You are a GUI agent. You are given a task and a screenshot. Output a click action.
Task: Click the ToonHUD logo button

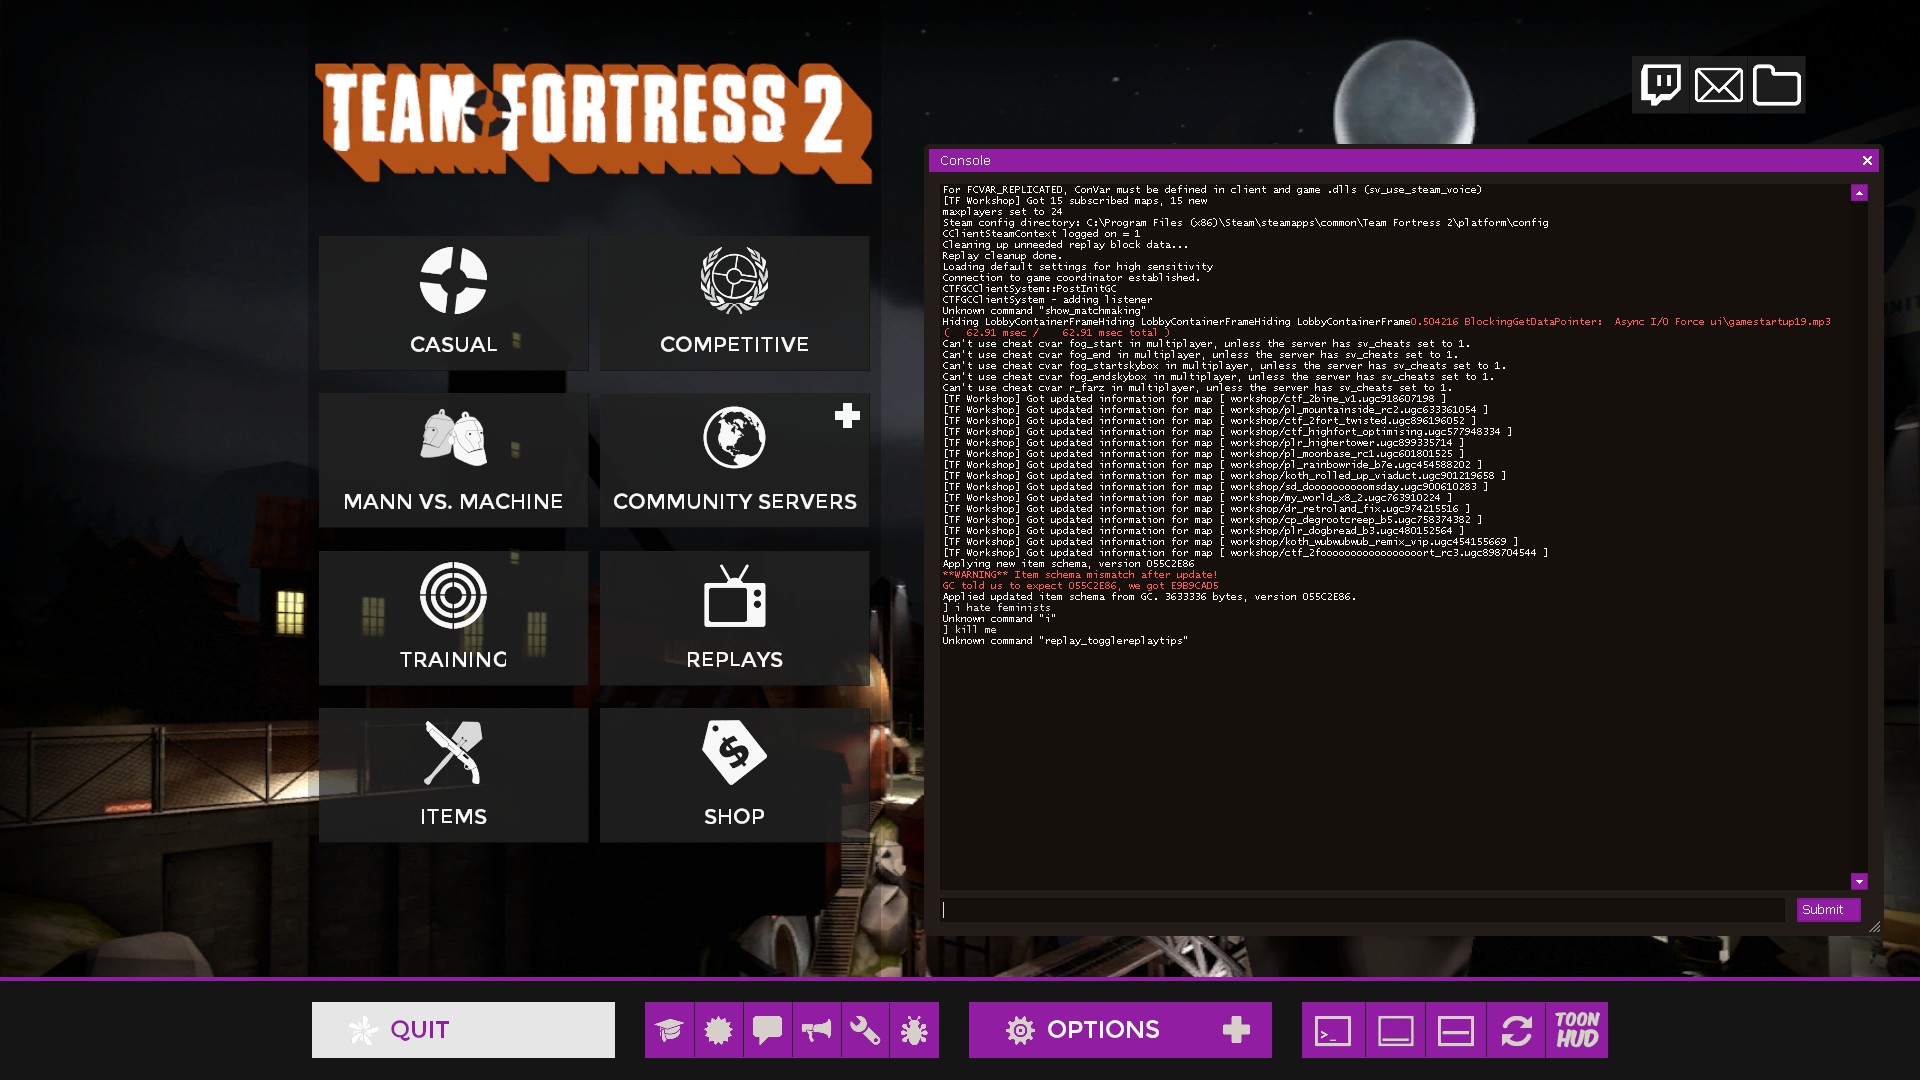(1577, 1030)
